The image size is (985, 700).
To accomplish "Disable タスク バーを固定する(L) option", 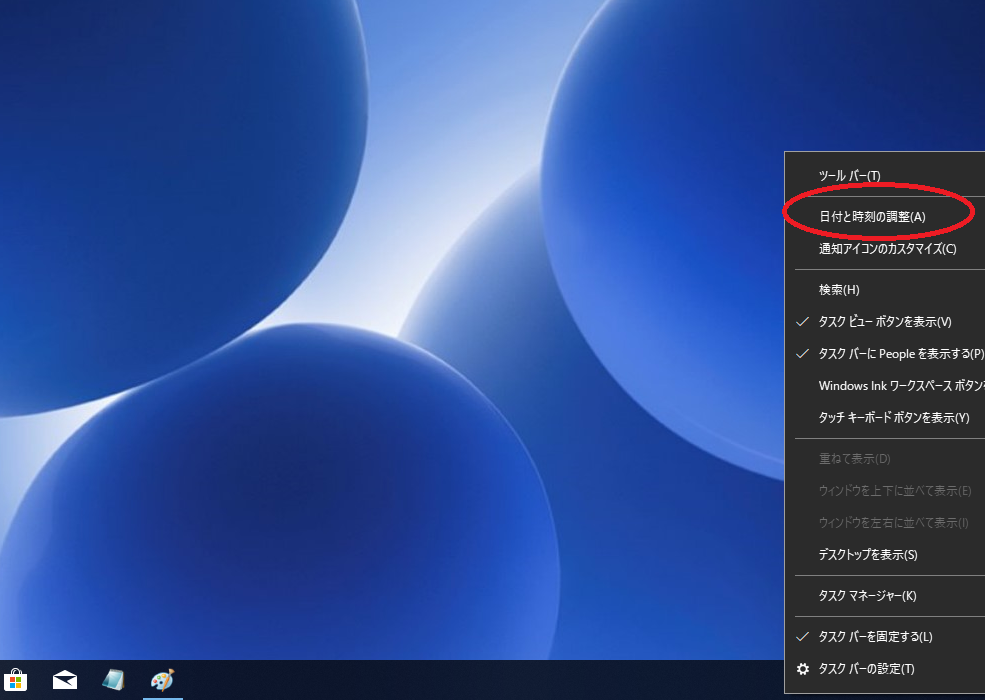I will (x=875, y=637).
